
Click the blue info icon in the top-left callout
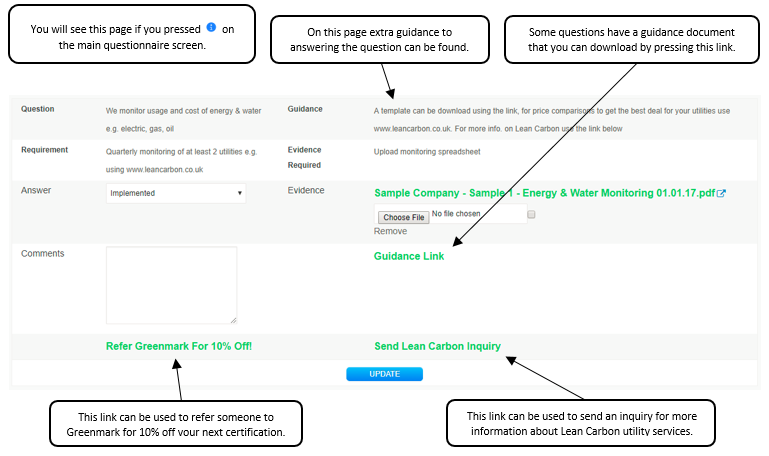[x=211, y=28]
